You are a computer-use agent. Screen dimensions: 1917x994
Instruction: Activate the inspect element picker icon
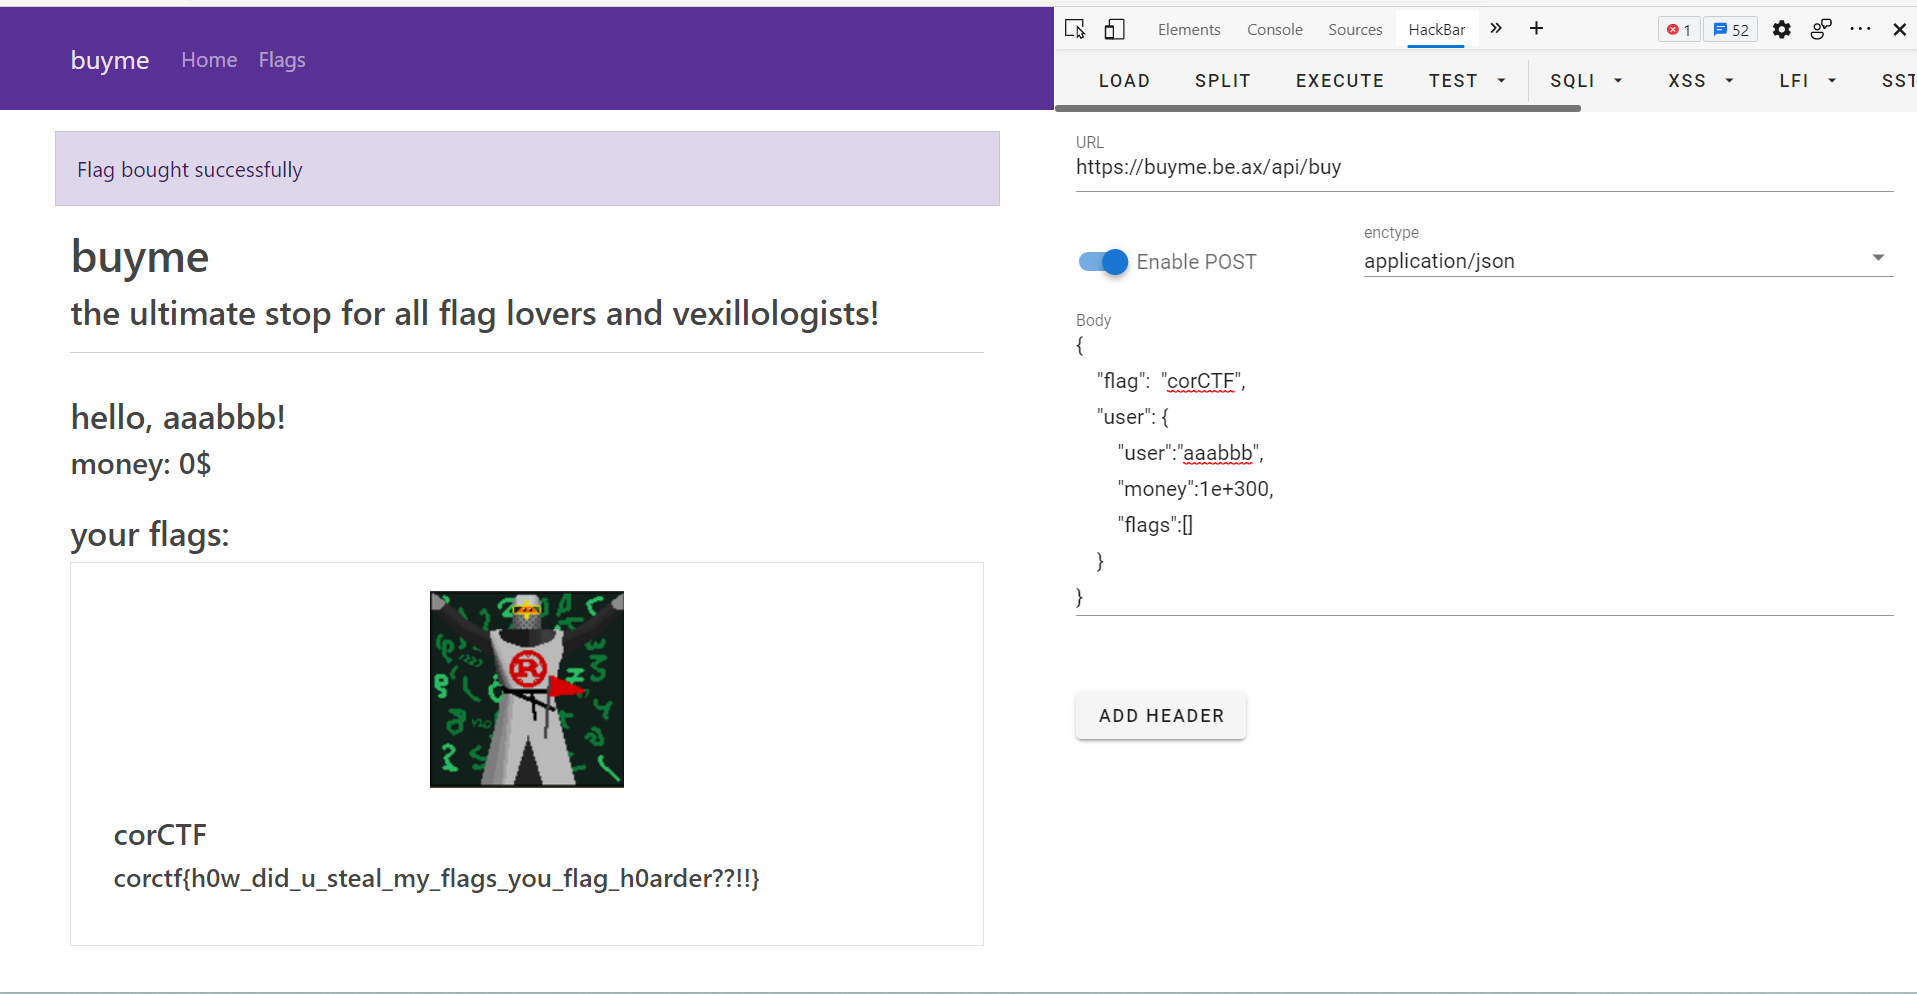click(x=1075, y=29)
